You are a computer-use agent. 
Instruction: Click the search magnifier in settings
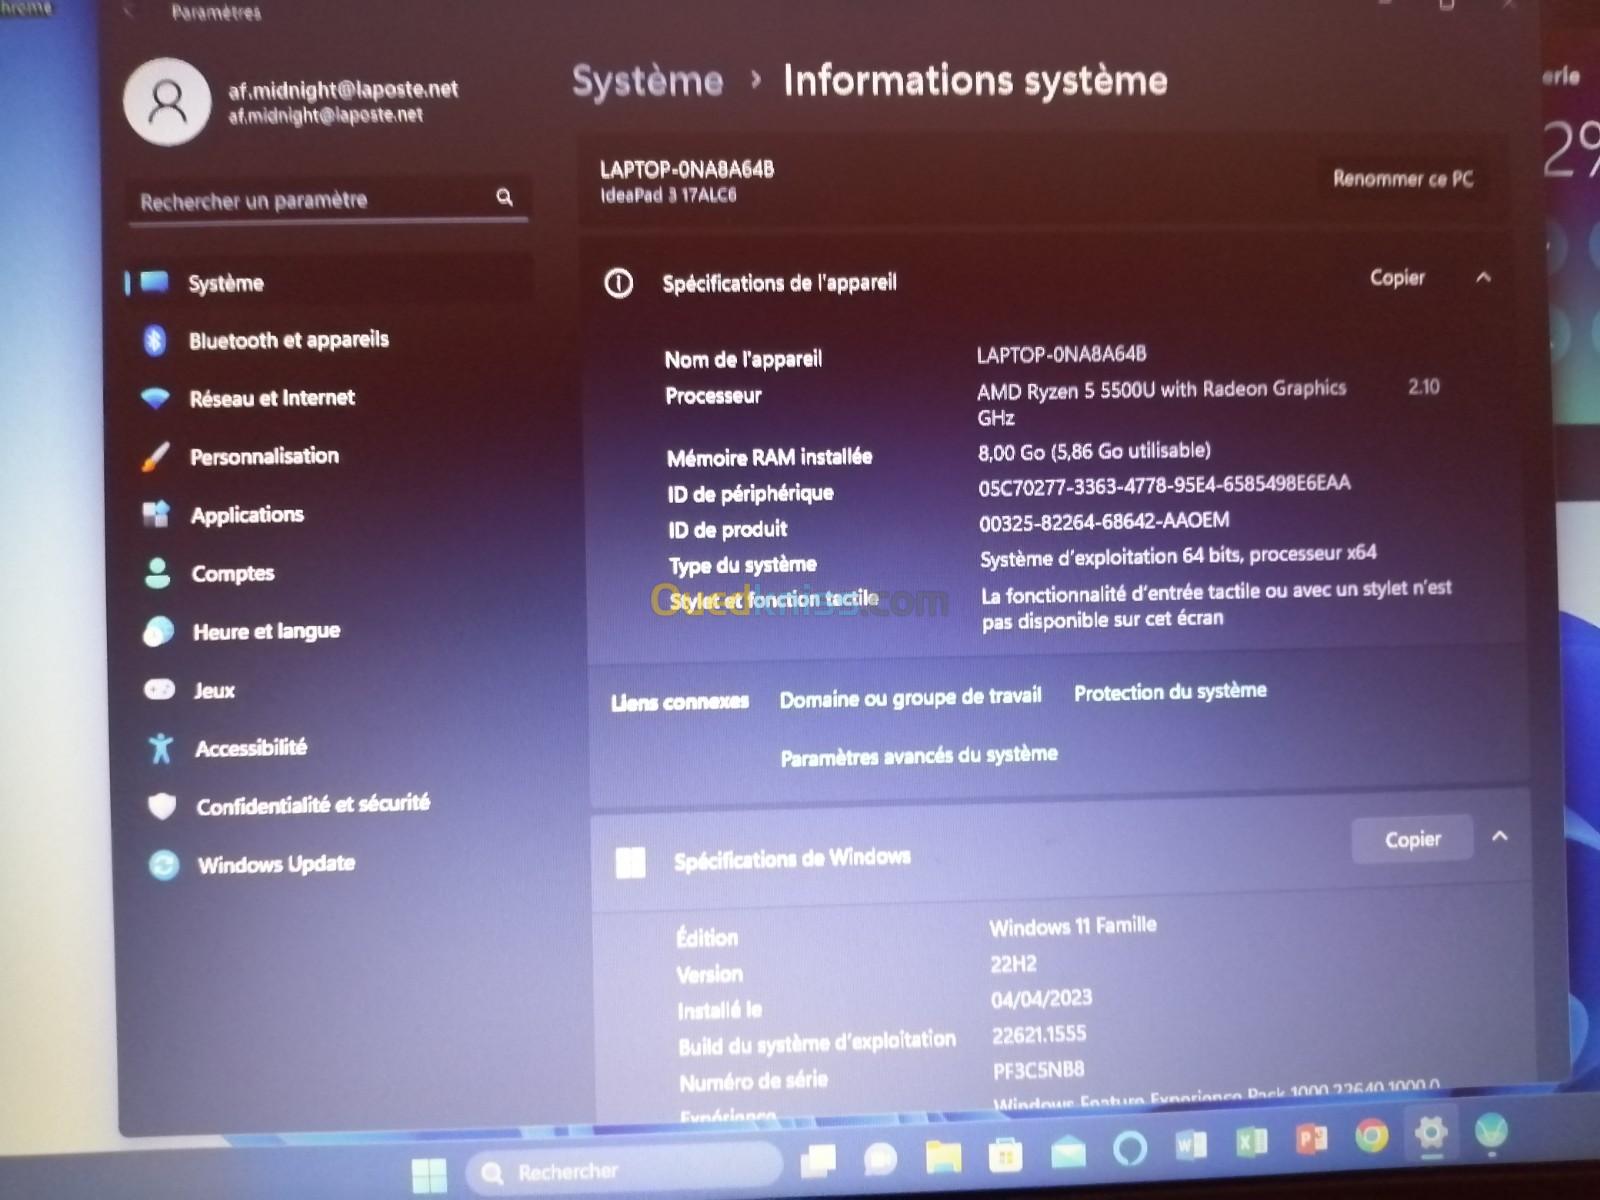505,197
